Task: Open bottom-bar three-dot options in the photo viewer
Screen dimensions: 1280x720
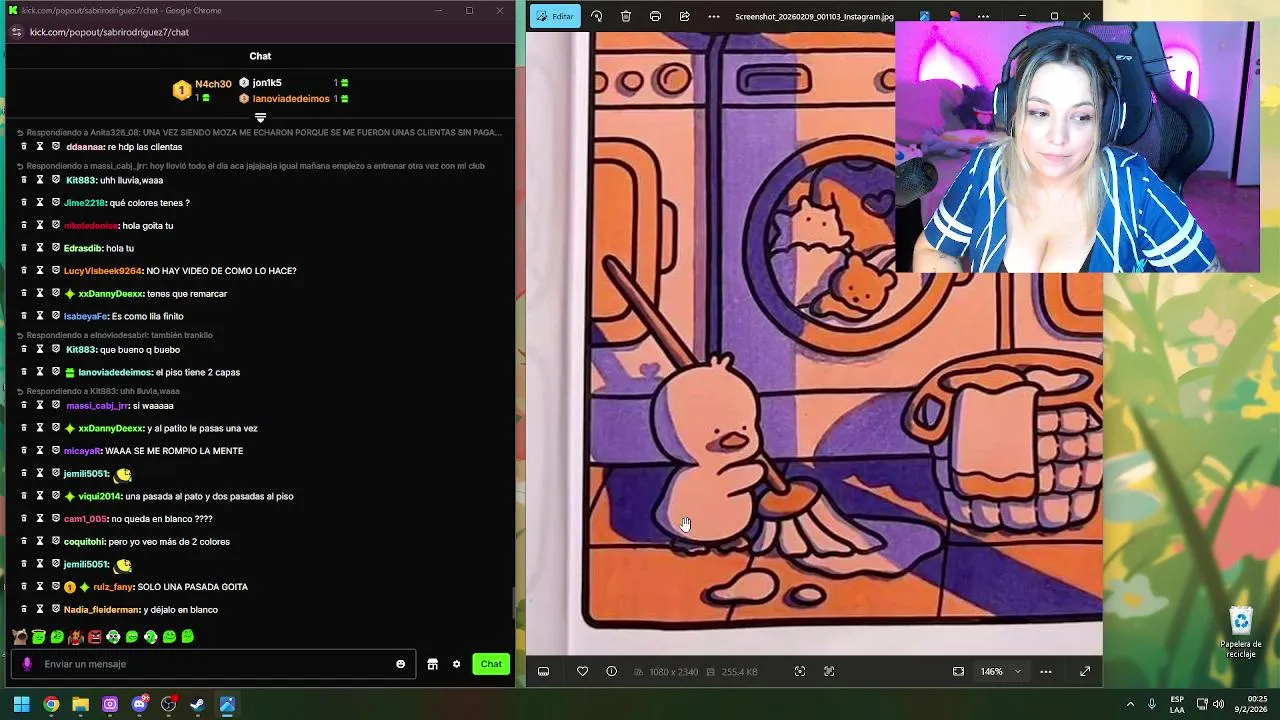Action: tap(1046, 671)
